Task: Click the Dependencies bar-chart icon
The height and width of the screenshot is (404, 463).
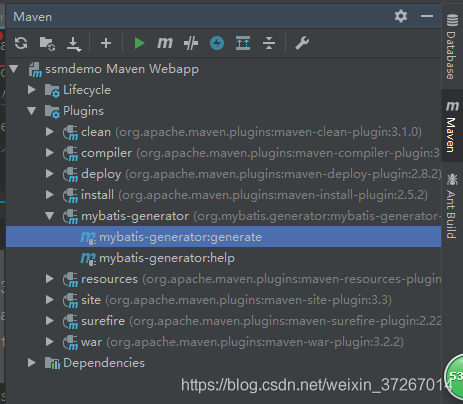Action: pos(52,363)
